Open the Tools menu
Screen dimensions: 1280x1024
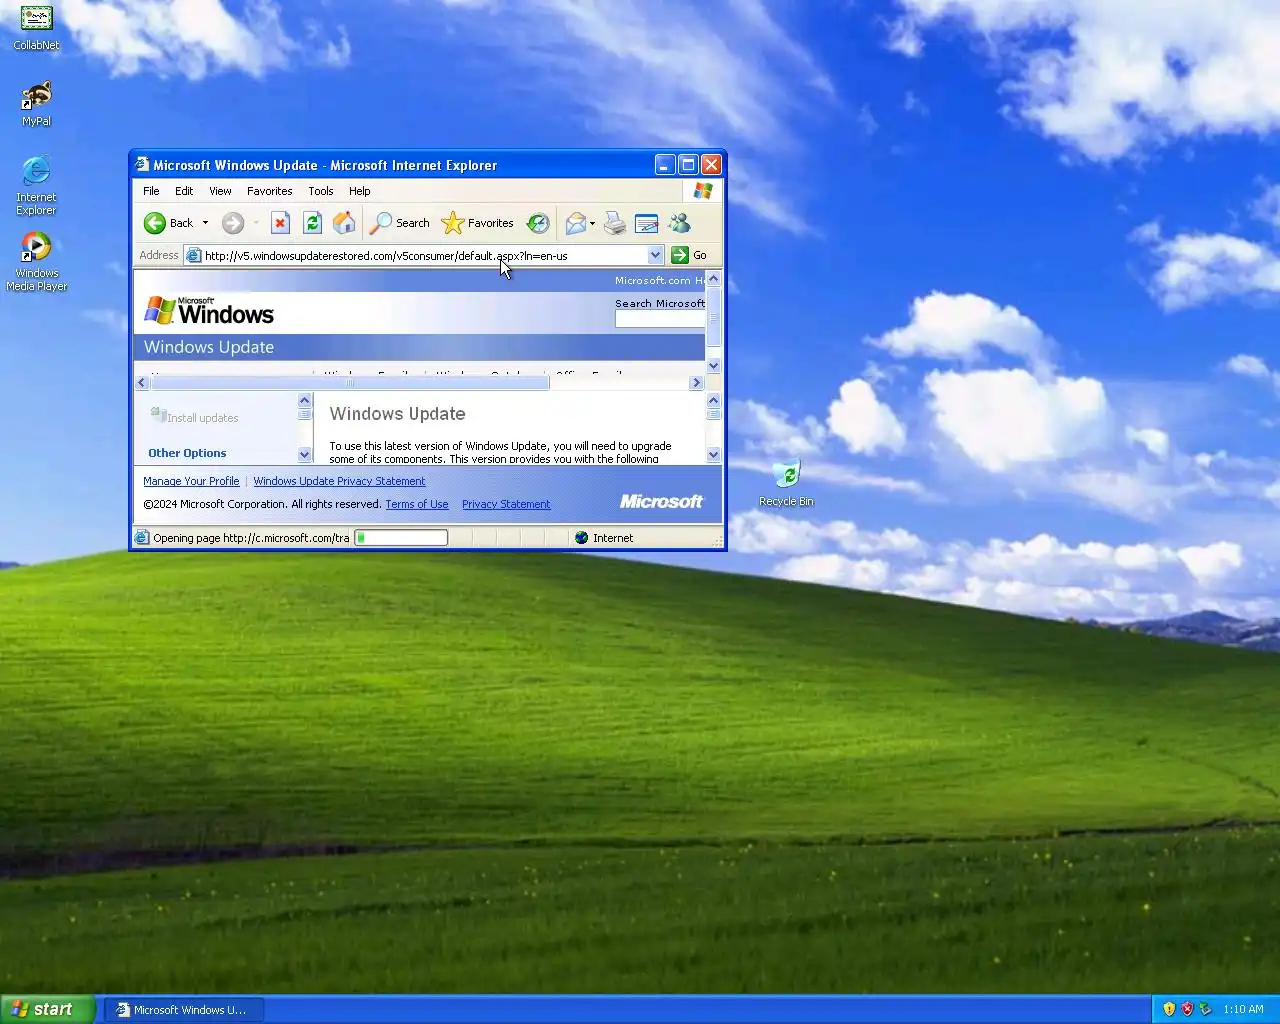point(321,191)
